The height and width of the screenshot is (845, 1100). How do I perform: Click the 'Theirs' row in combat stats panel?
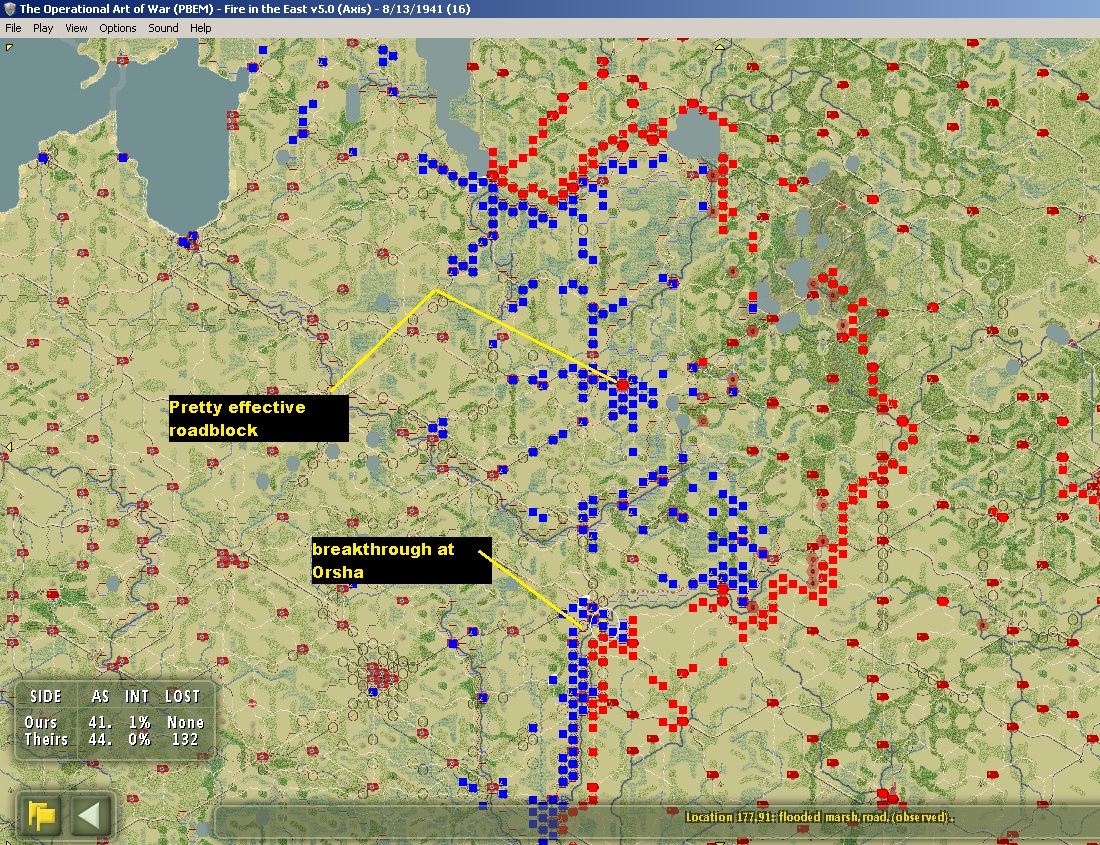(x=114, y=739)
